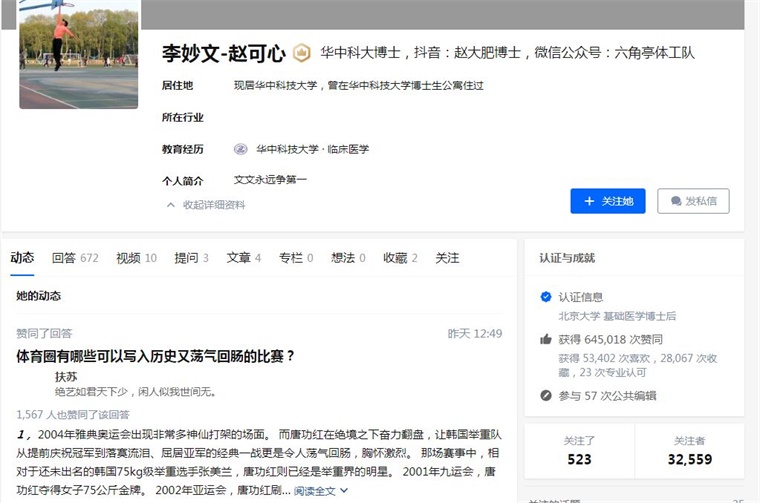Click the basketball court profile avatar
Screen dimensions: 760x503
[x=79, y=54]
